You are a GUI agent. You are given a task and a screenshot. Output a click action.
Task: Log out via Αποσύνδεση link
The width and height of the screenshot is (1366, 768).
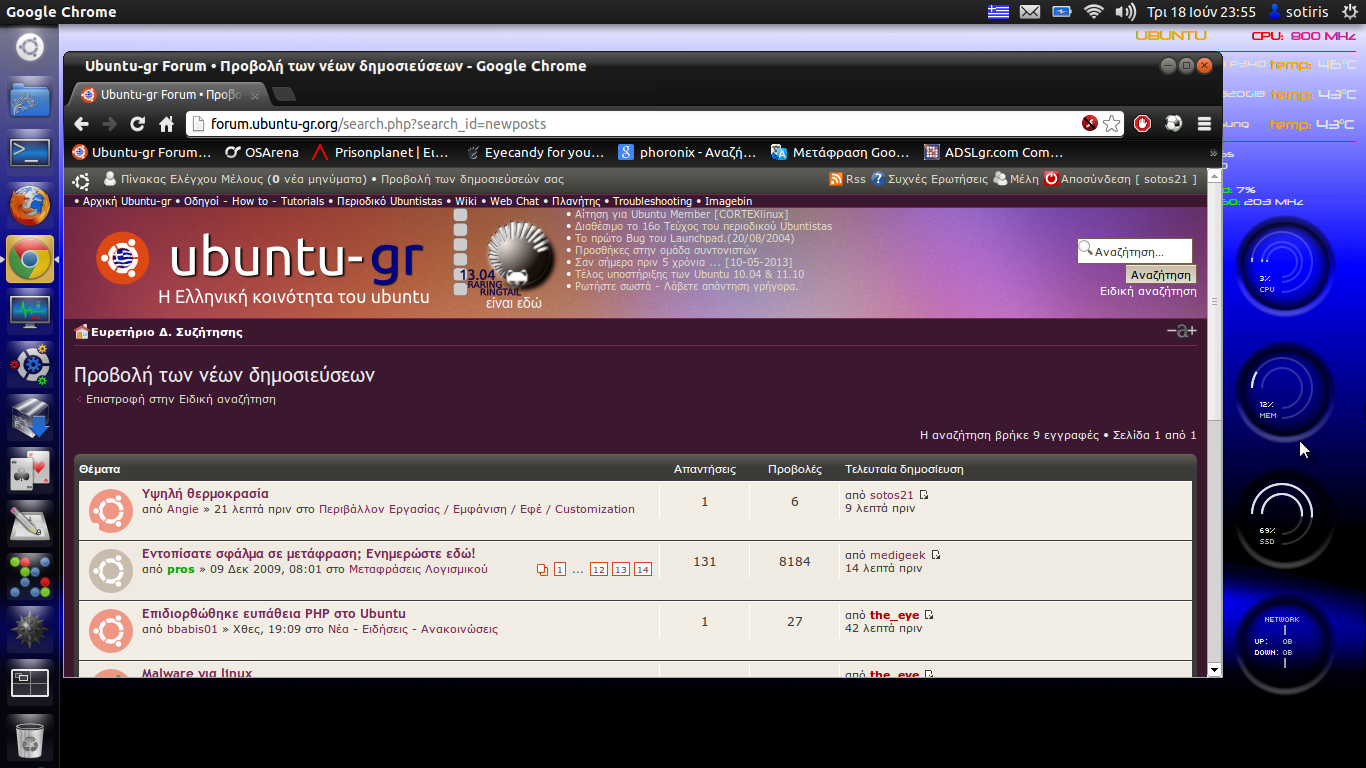1121,179
